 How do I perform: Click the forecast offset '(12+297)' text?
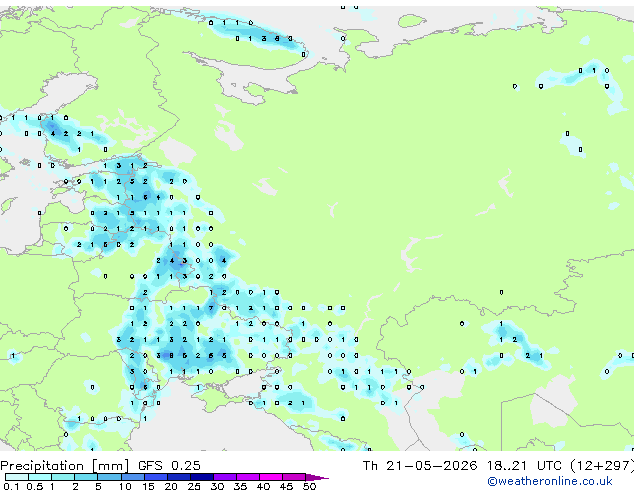[x=602, y=465]
